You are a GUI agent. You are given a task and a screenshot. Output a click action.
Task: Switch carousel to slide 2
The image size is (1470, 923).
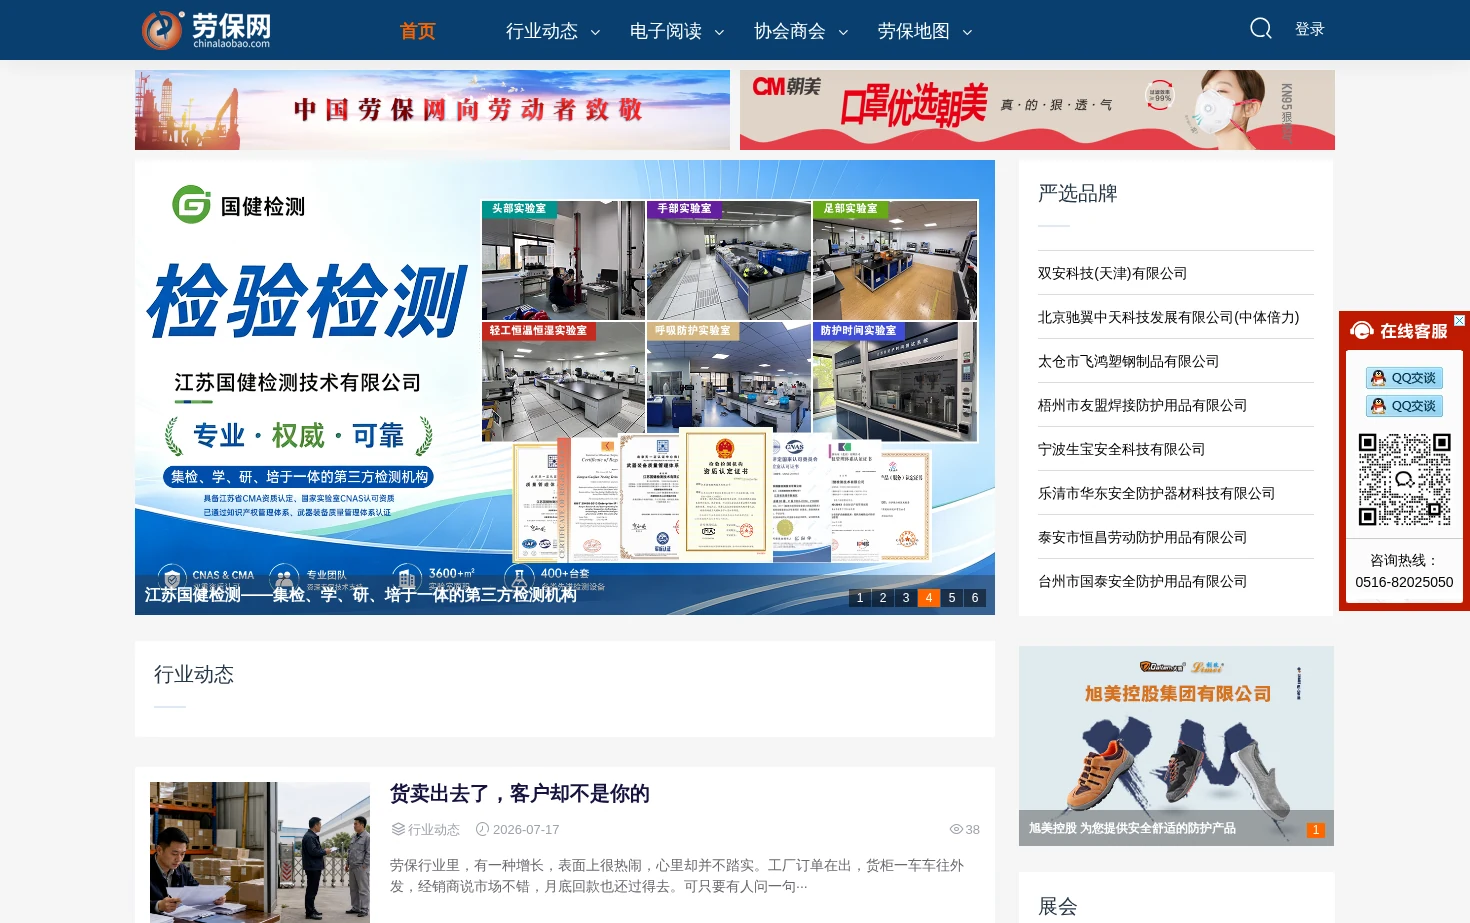(x=883, y=598)
